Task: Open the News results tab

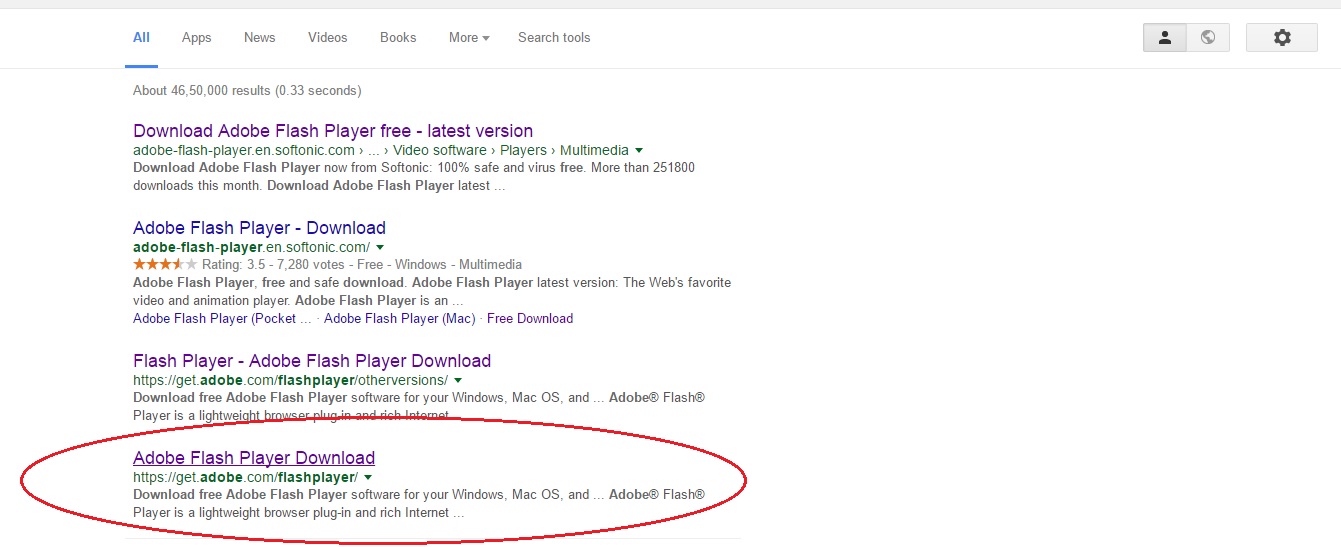Action: [259, 38]
